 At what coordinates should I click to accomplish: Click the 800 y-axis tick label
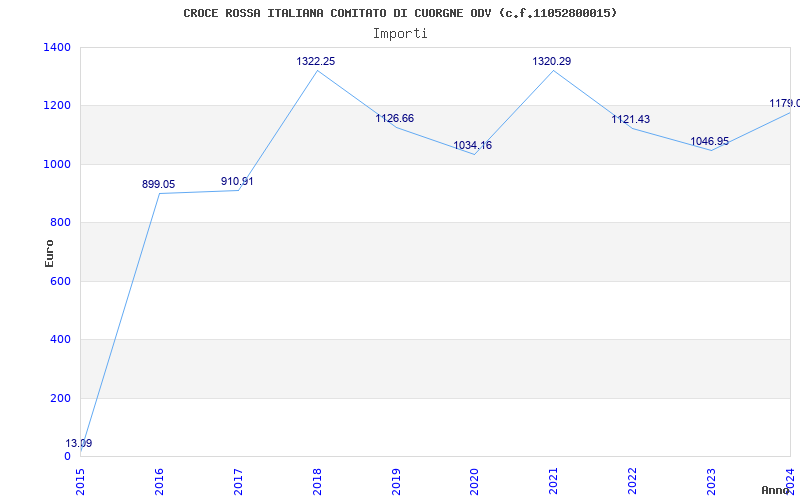pyautogui.click(x=61, y=222)
